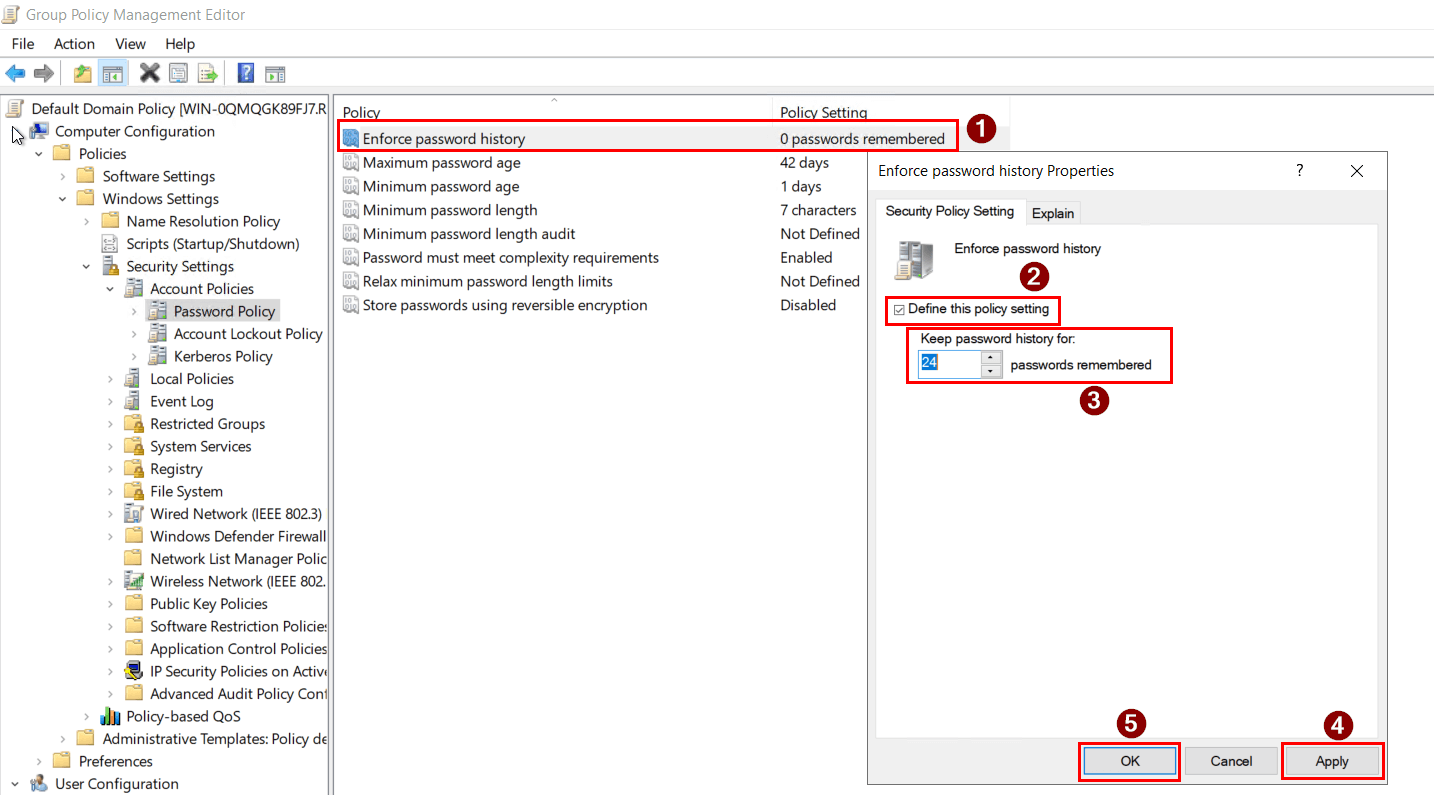Click the Forward navigation arrow in the toolbar
Screen dimensions: 1434x795
tap(44, 73)
